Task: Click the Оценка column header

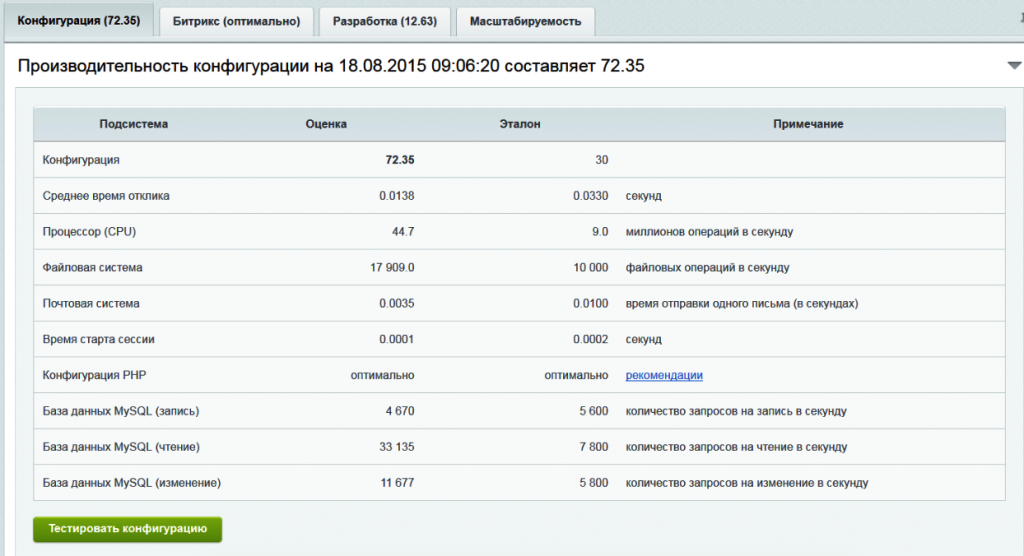Action: click(326, 124)
